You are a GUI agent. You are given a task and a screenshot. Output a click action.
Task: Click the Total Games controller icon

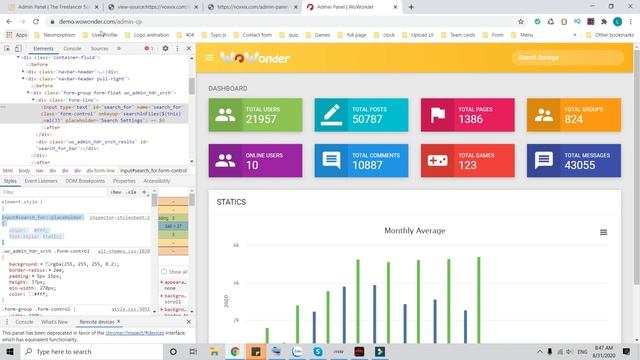tap(438, 161)
